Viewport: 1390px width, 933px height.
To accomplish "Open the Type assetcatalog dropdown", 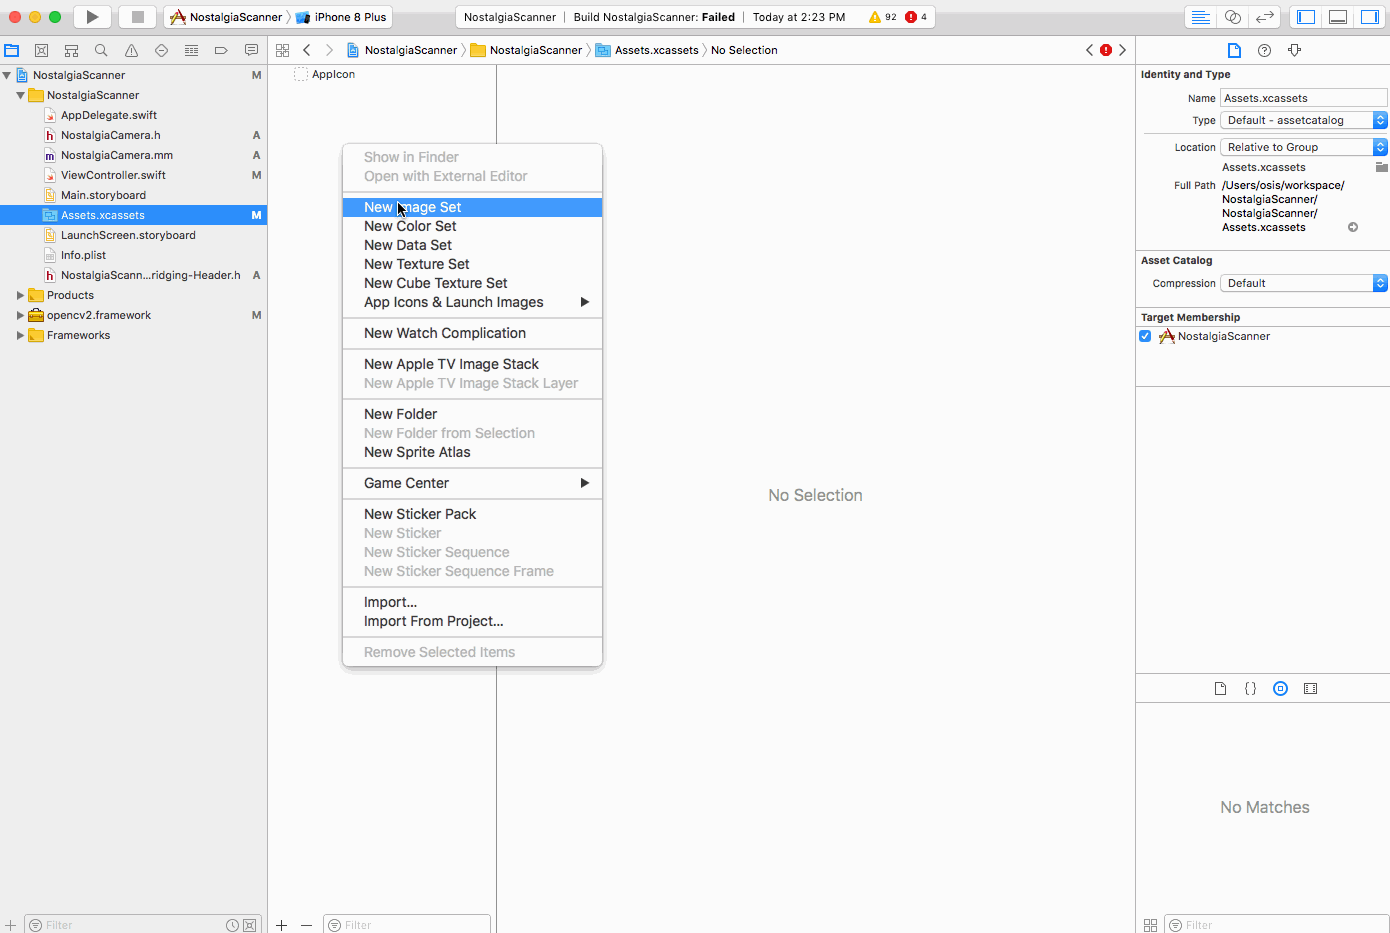I will pyautogui.click(x=1304, y=120).
